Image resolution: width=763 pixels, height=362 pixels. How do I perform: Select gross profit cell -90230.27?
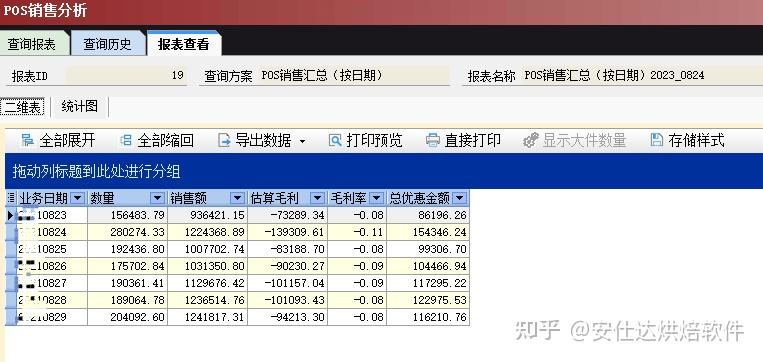[288, 266]
